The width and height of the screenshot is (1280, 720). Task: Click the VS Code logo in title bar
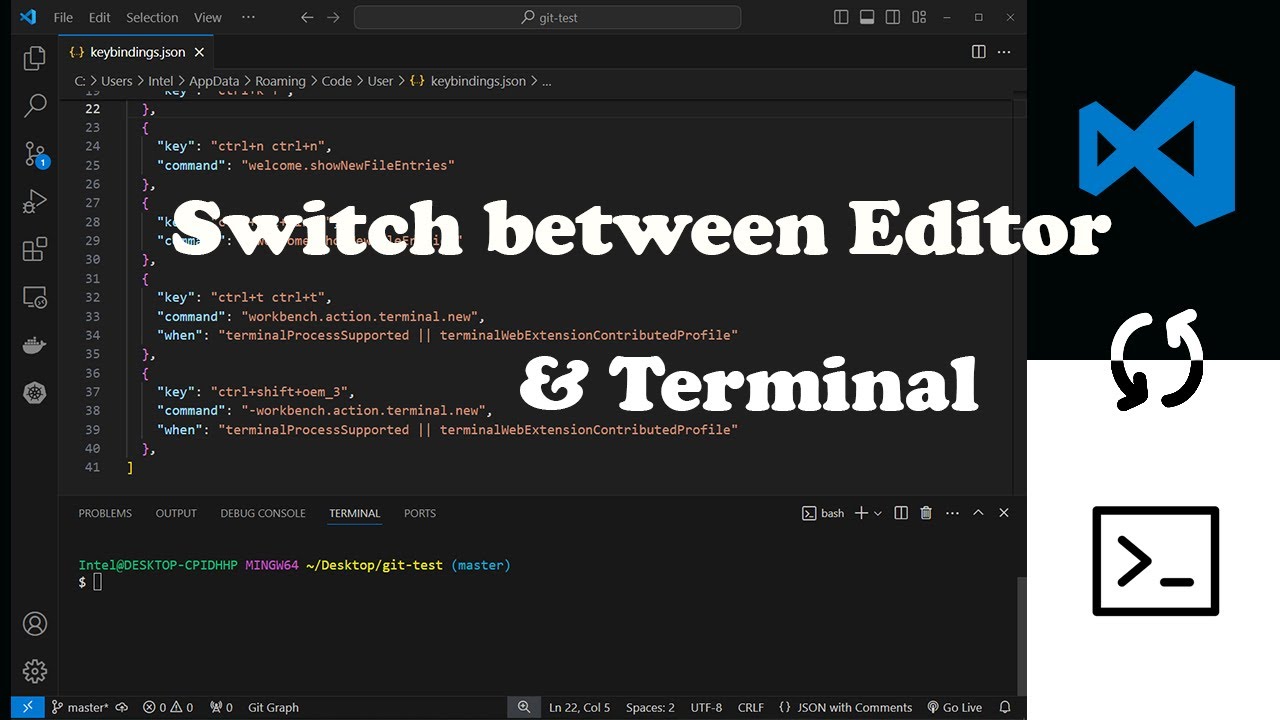tap(28, 17)
